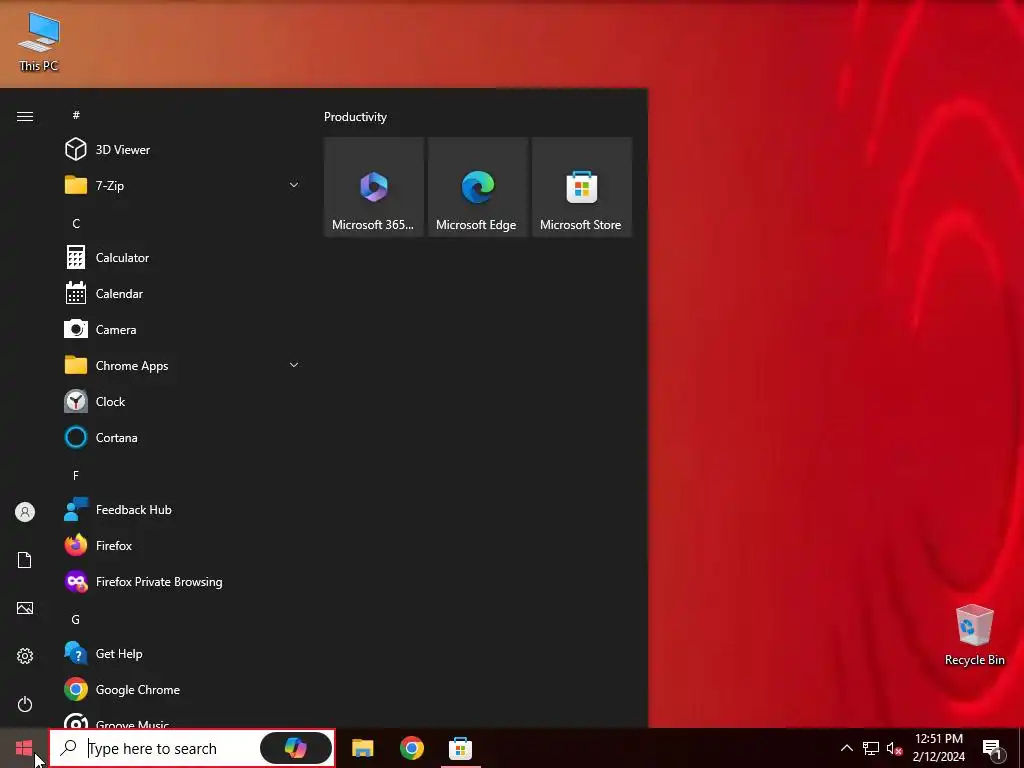
Task: Jump to the 'C' letter group header
Action: tap(76, 223)
